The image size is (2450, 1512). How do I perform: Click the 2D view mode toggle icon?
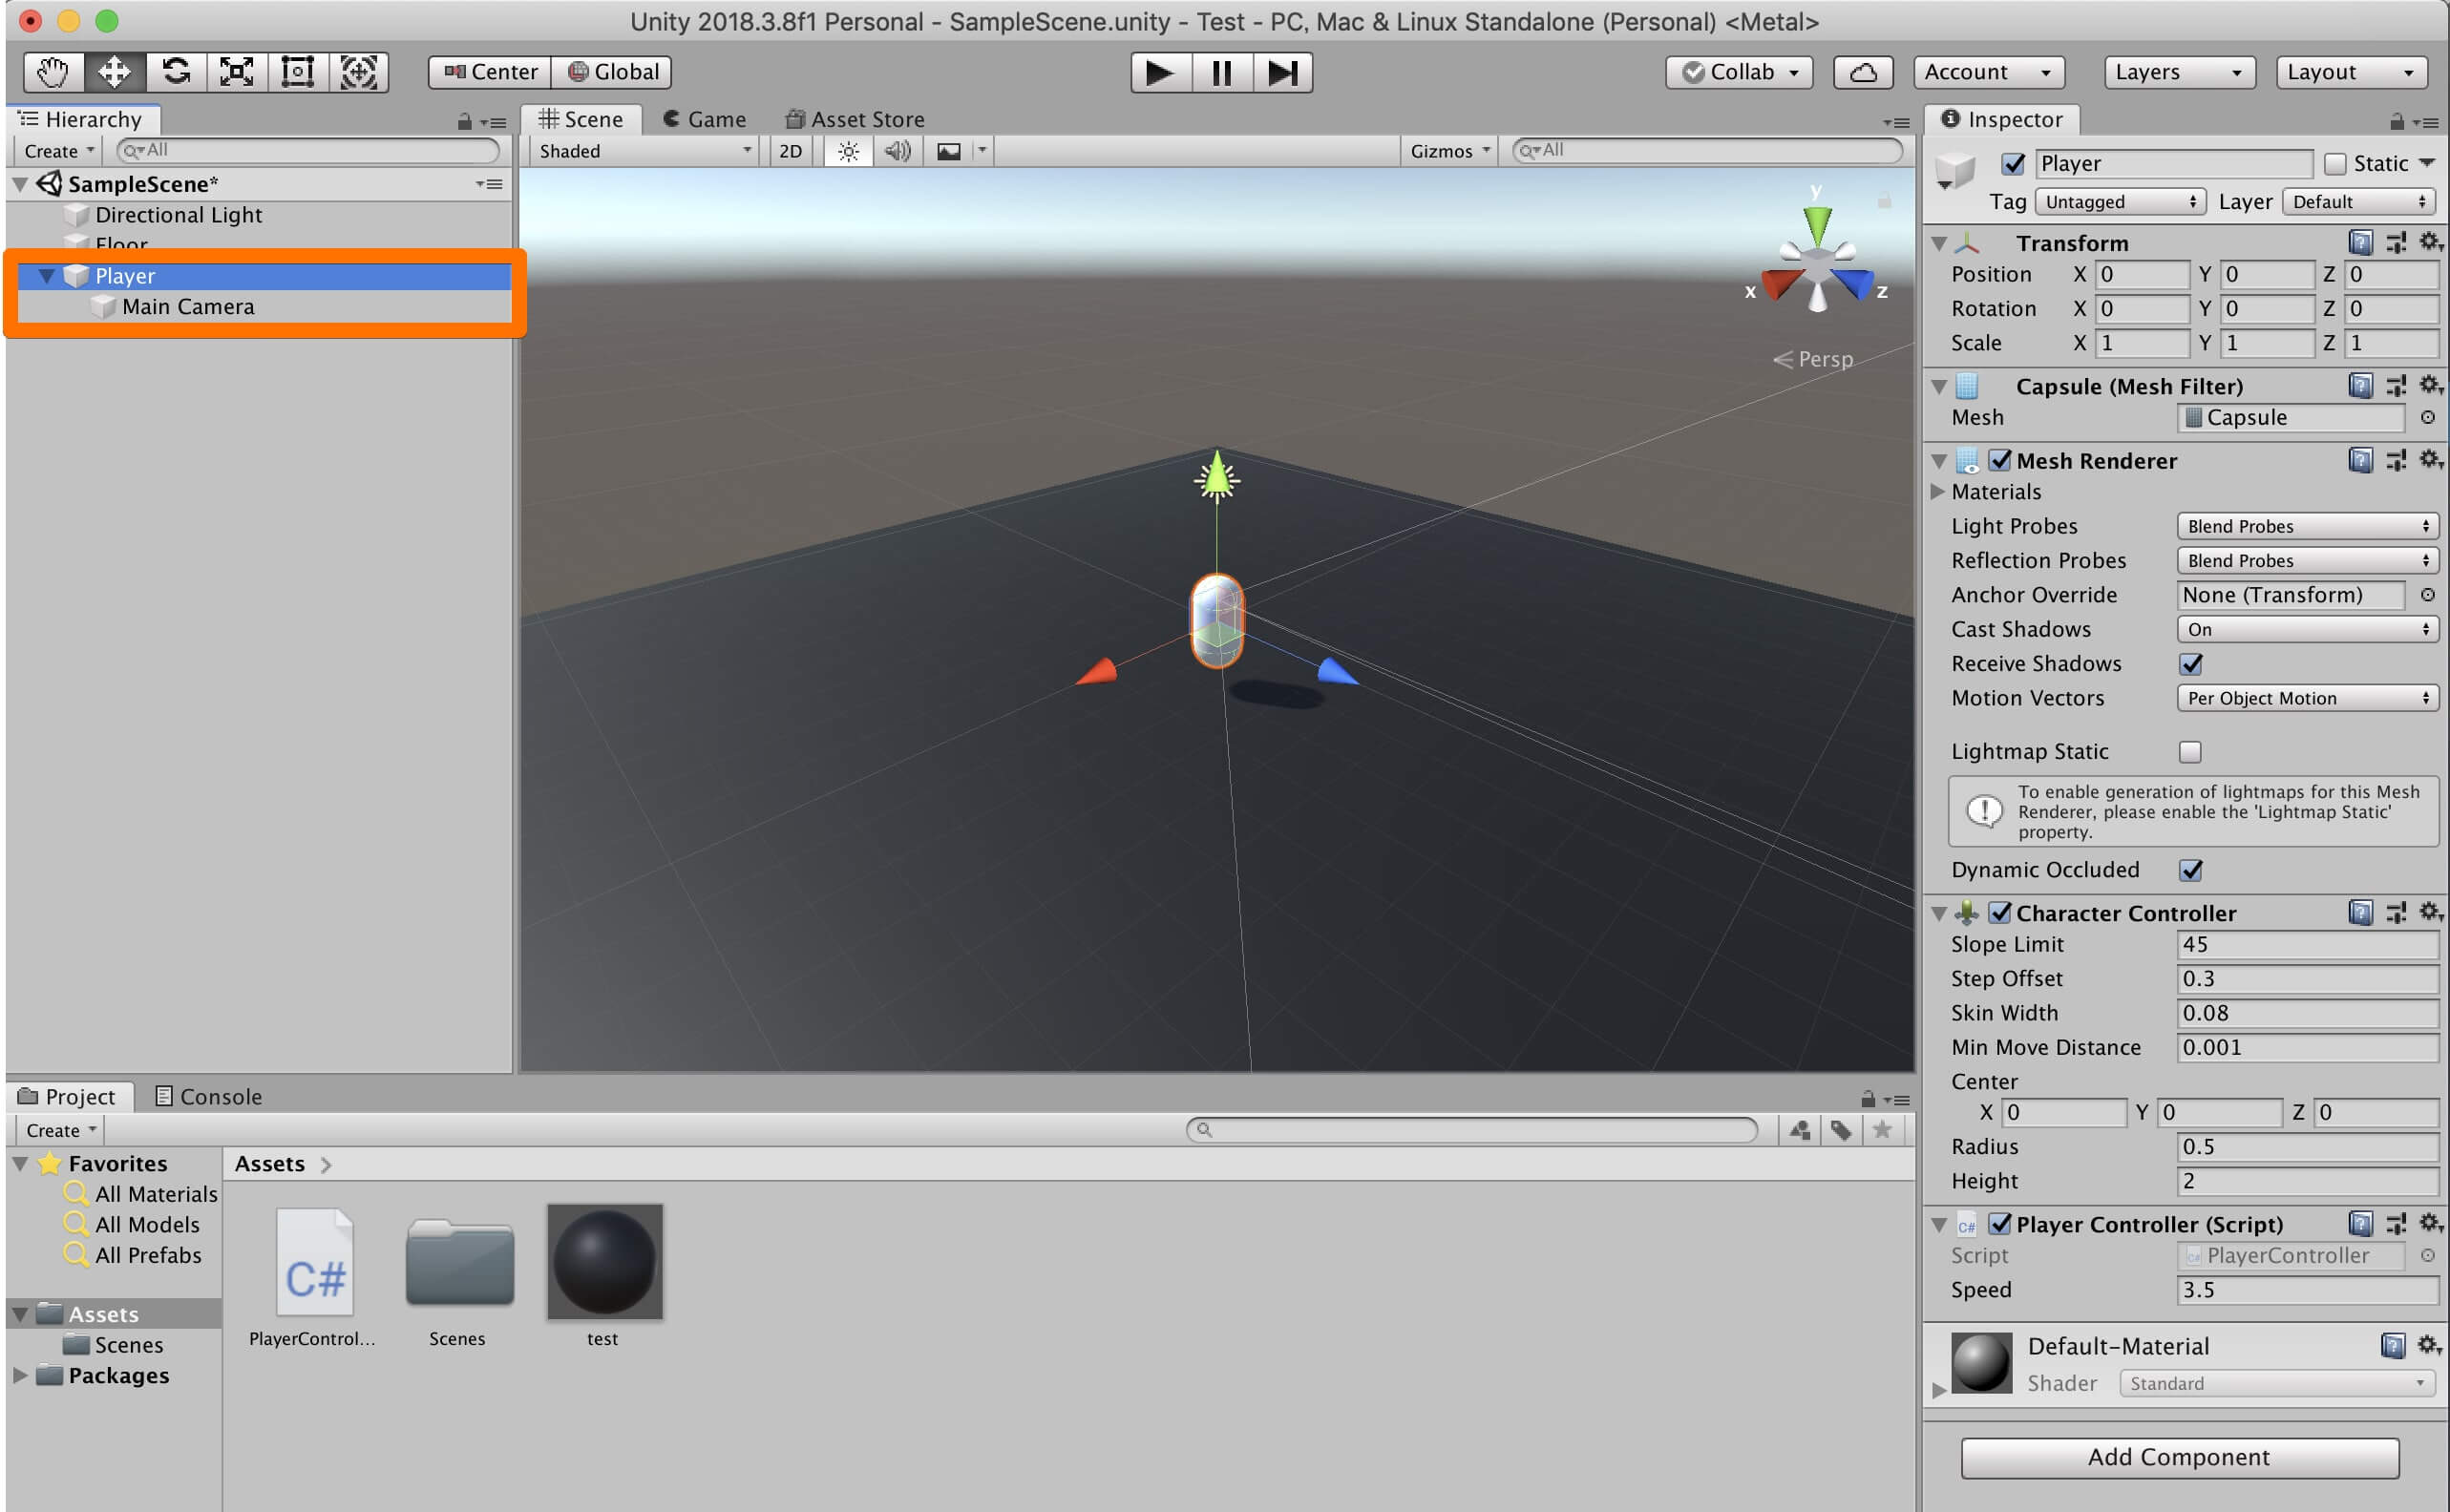pyautogui.click(x=790, y=151)
